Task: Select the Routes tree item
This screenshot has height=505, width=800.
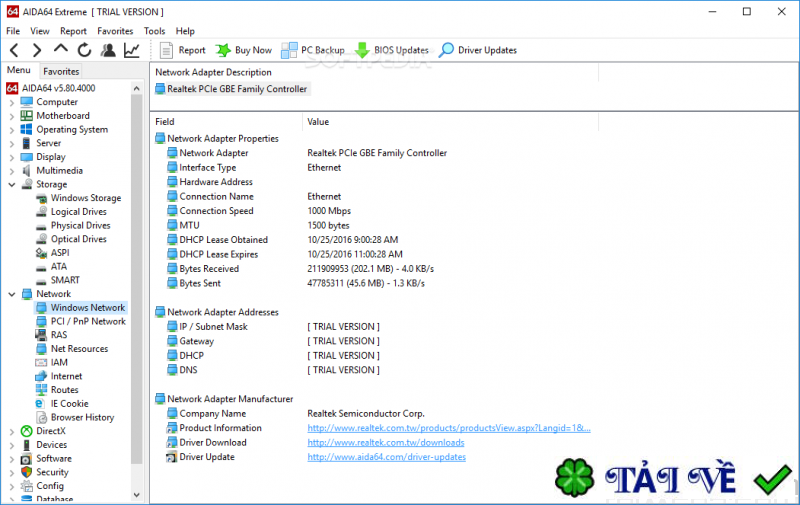Action: (57, 390)
